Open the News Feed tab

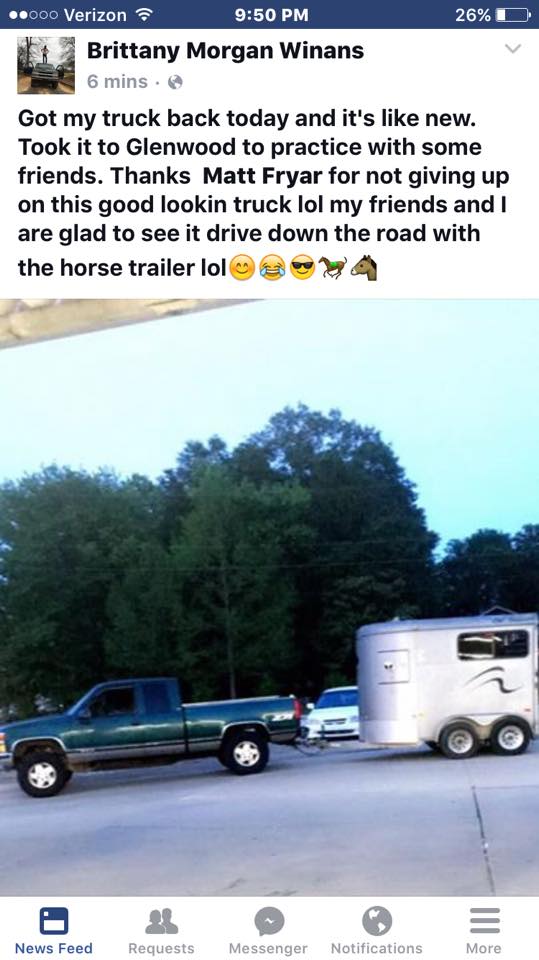coord(54,929)
